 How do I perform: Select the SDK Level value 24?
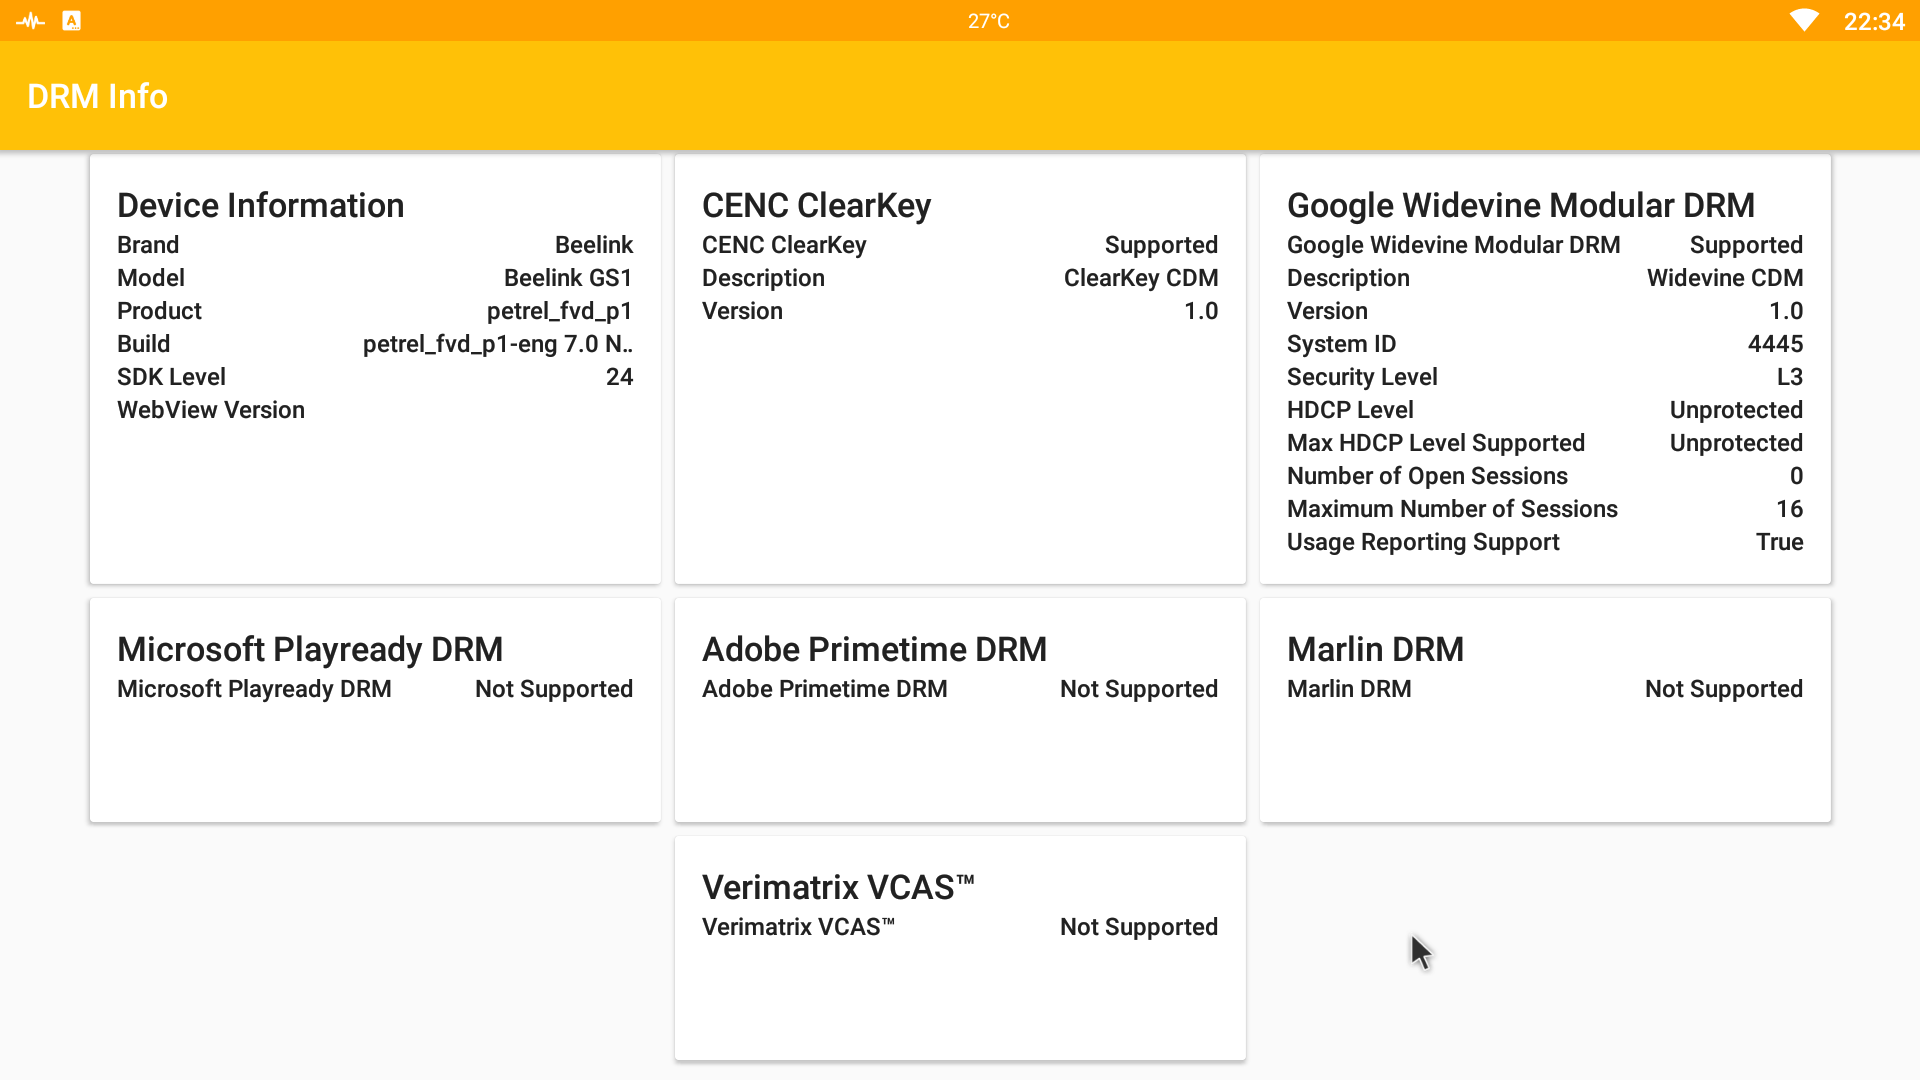[x=619, y=377]
